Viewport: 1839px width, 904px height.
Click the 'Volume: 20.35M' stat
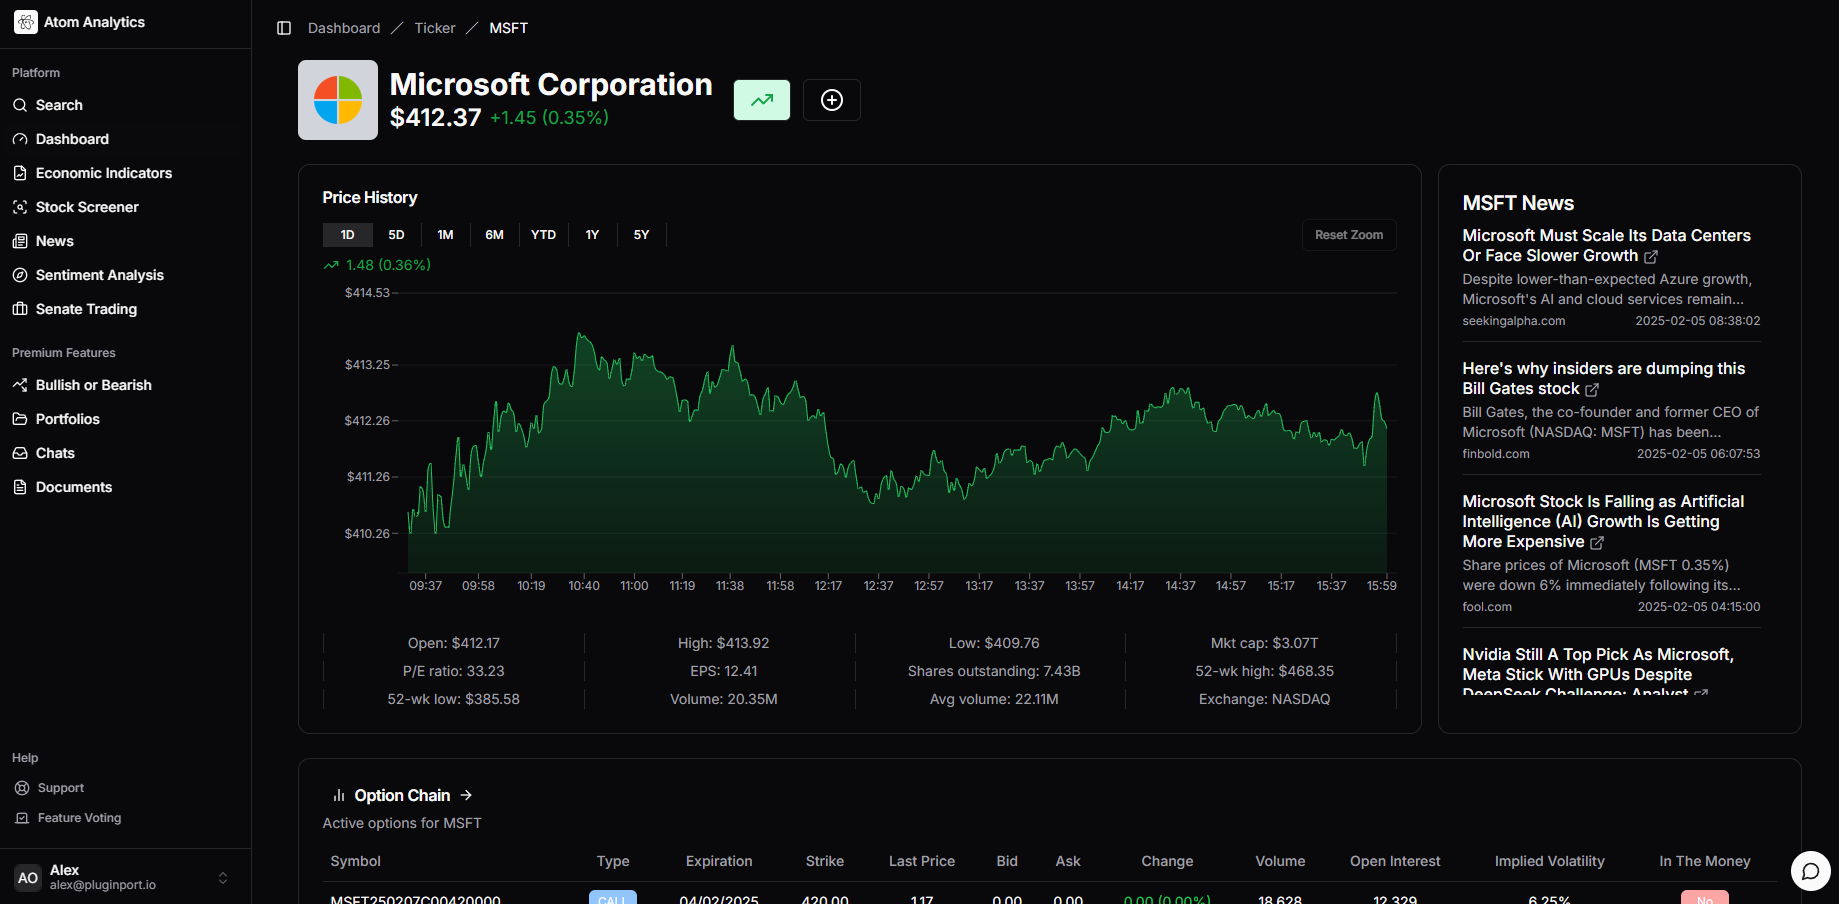(724, 699)
